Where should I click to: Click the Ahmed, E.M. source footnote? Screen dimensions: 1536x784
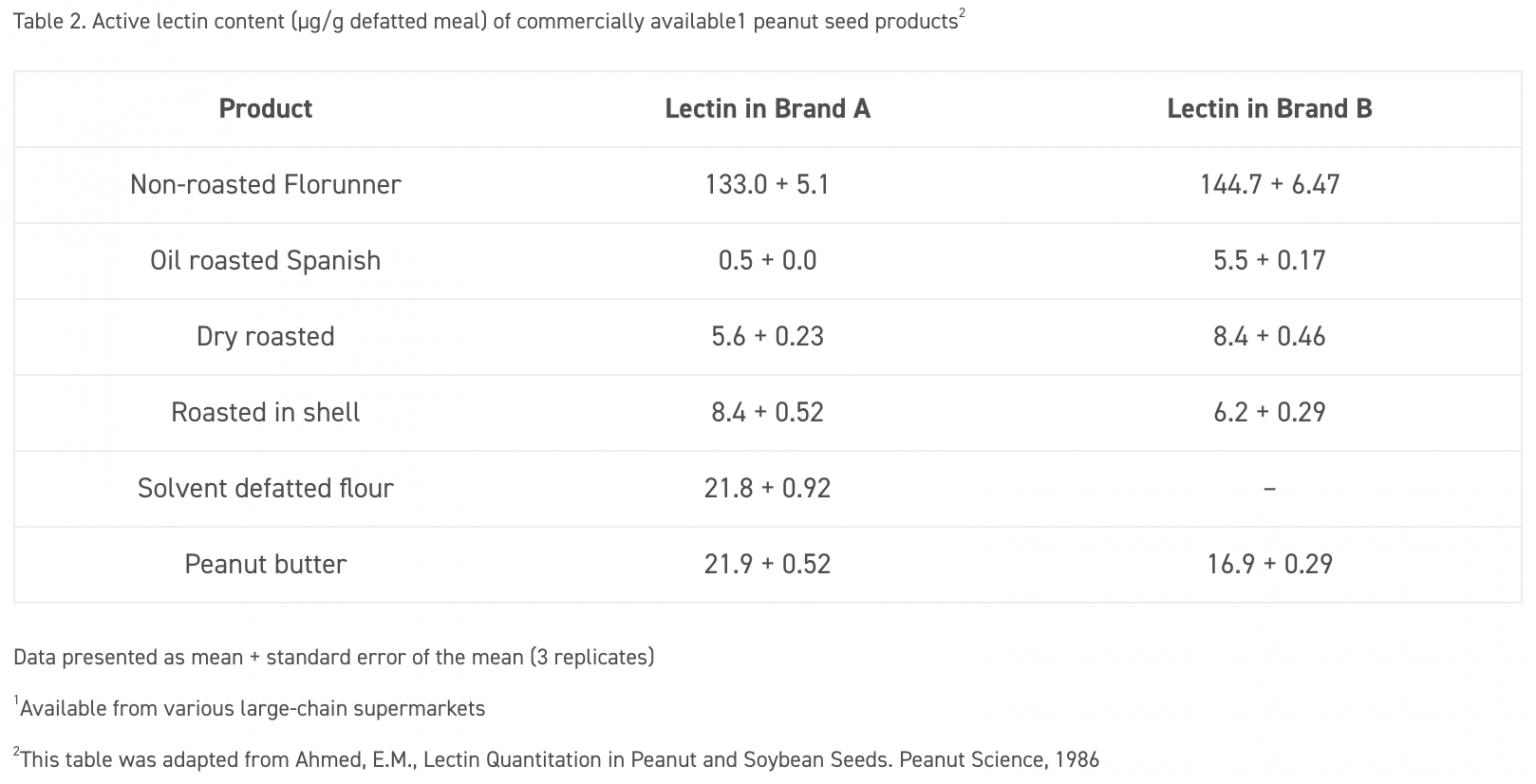pos(558,760)
